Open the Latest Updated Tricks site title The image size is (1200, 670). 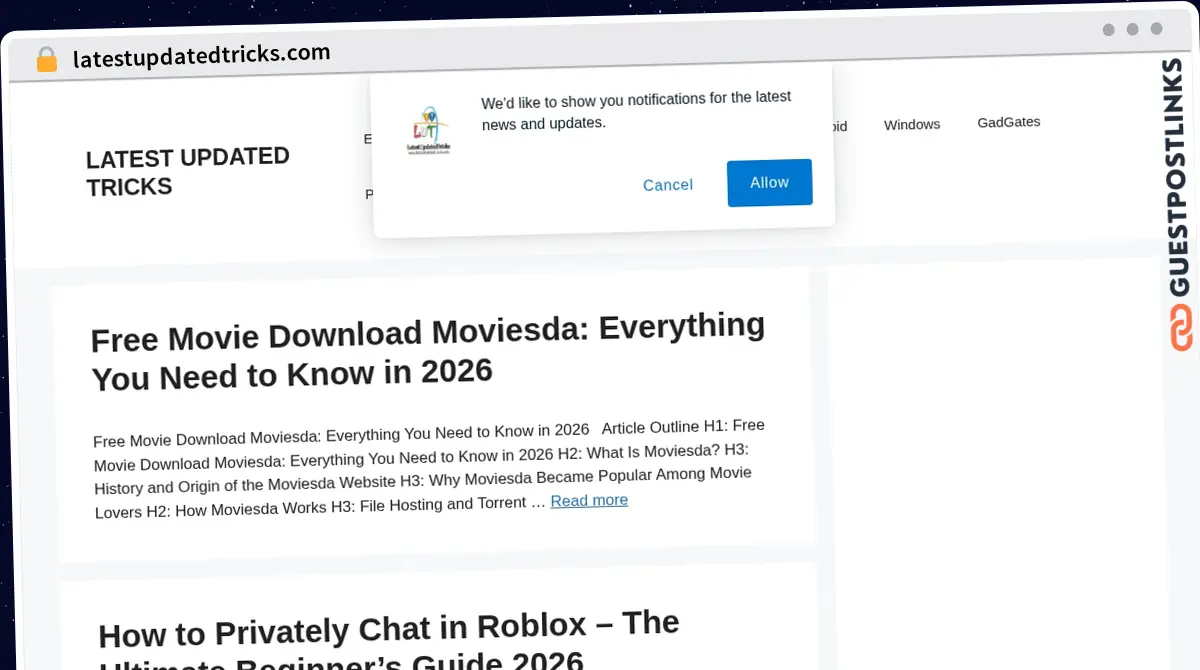coord(188,172)
